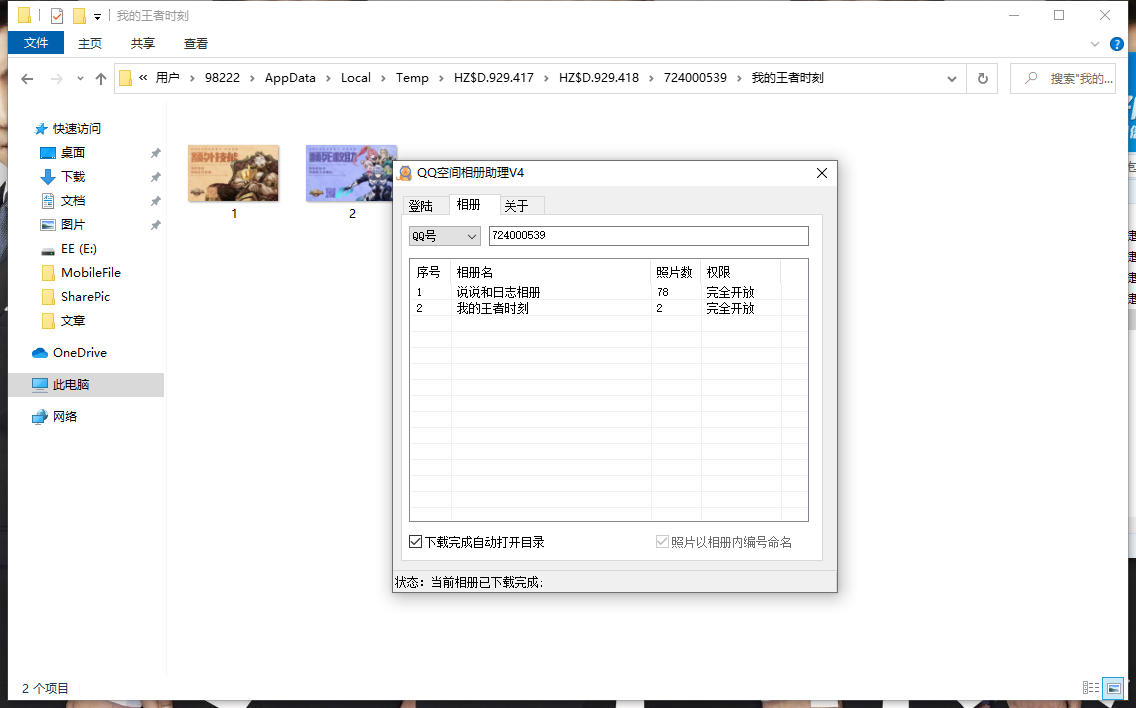Click 用户 in the address path
Viewport: 1136px width, 708px height.
(x=167, y=78)
